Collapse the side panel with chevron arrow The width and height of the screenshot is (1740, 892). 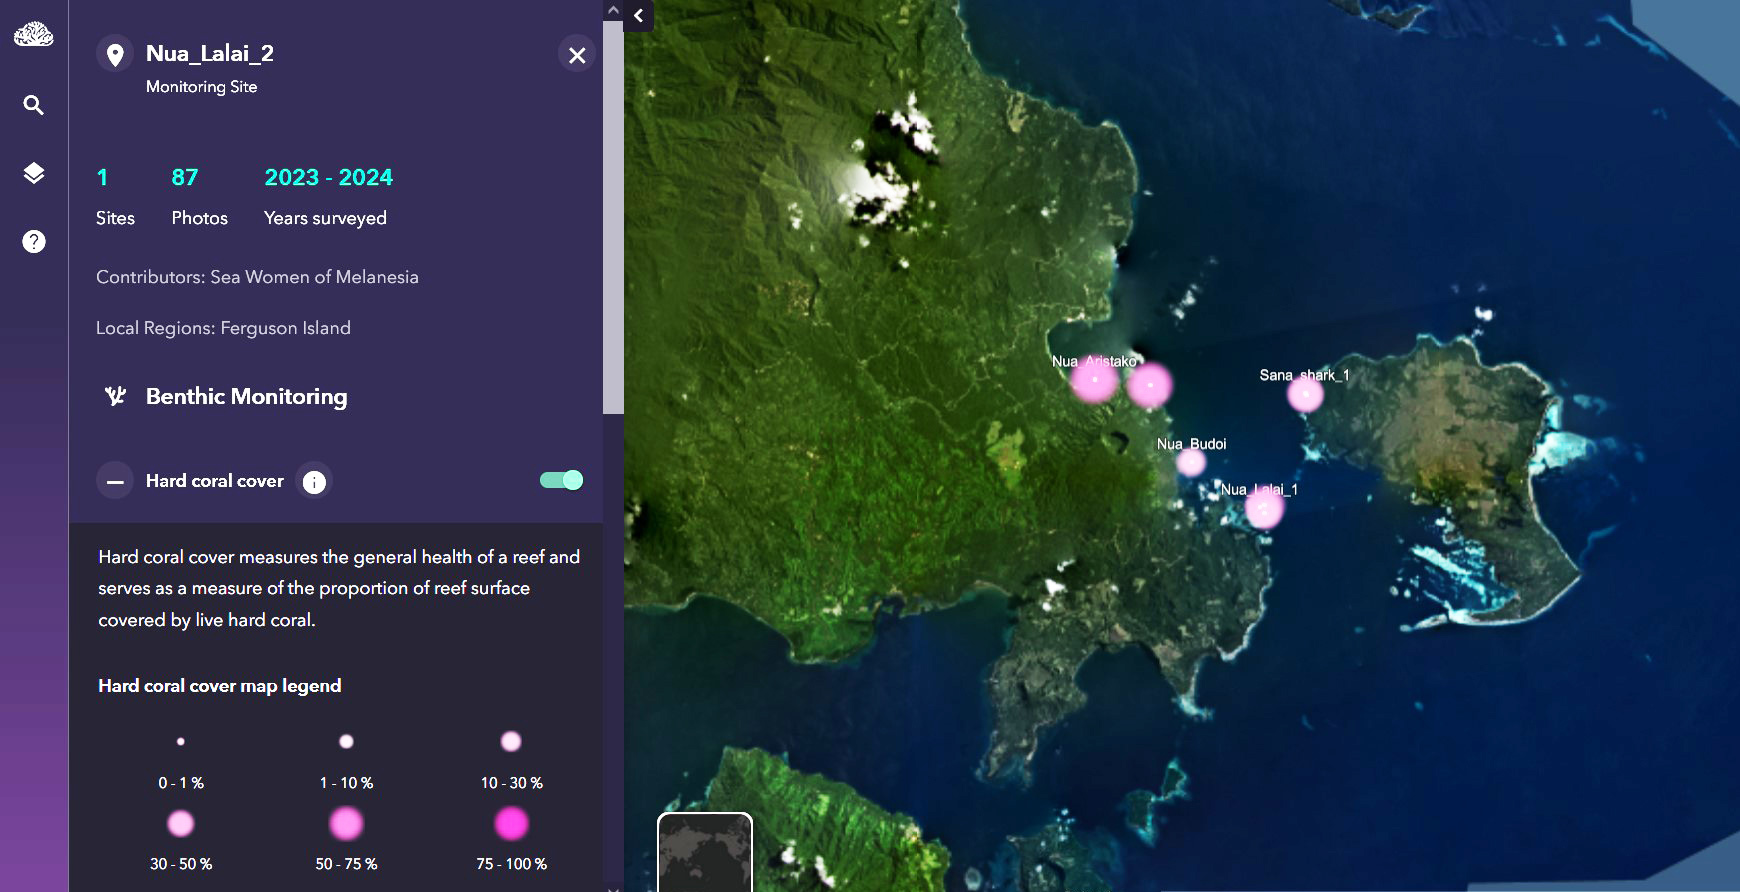pos(638,16)
